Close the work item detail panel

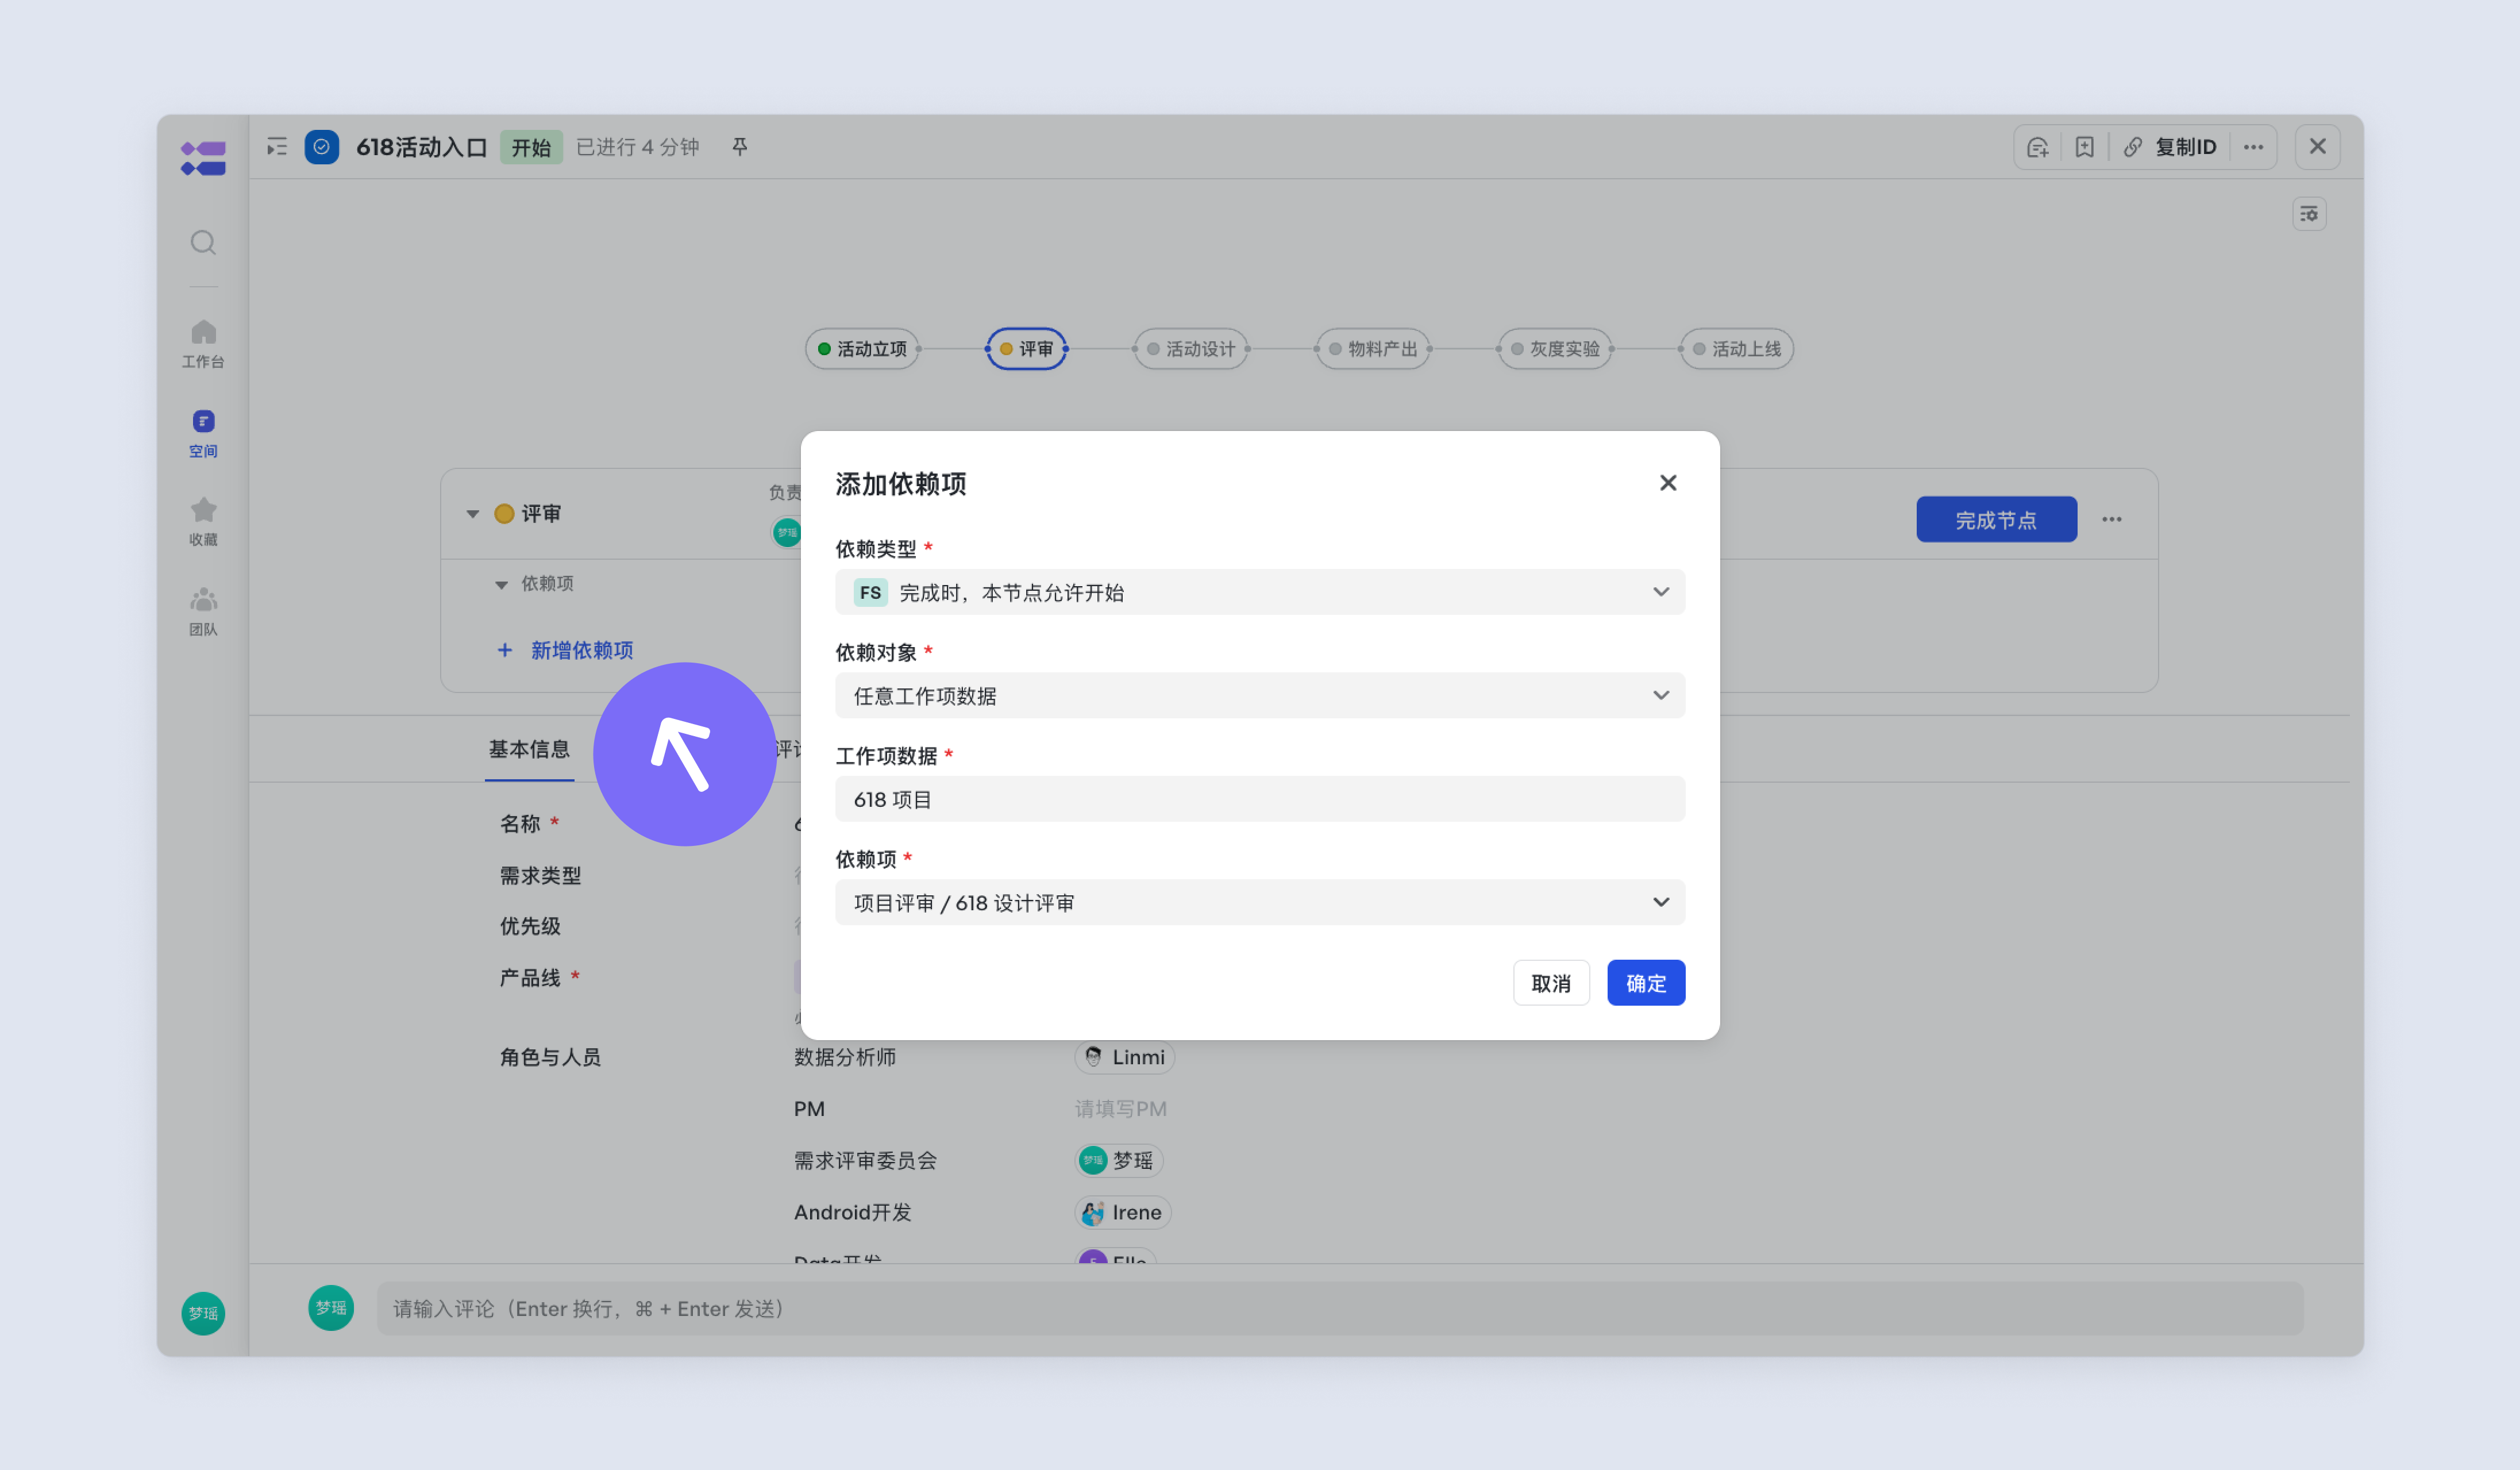tap(2317, 147)
